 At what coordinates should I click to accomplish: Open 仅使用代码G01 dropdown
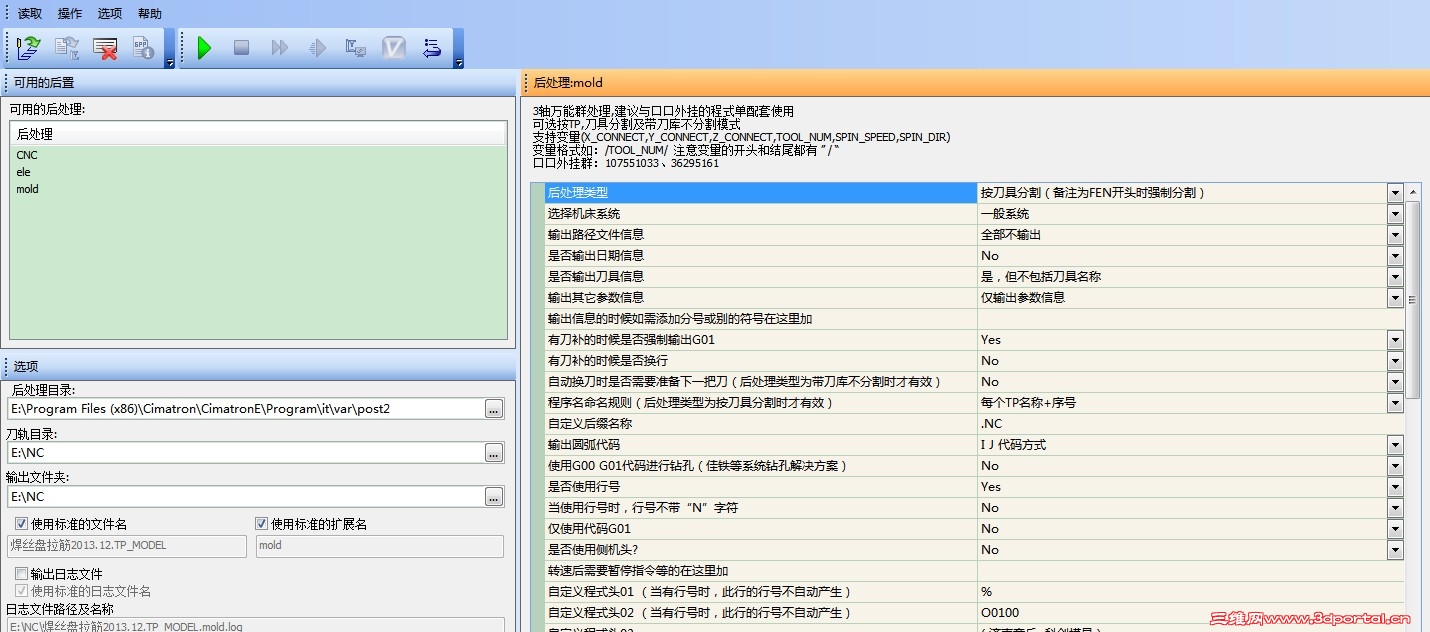1395,529
